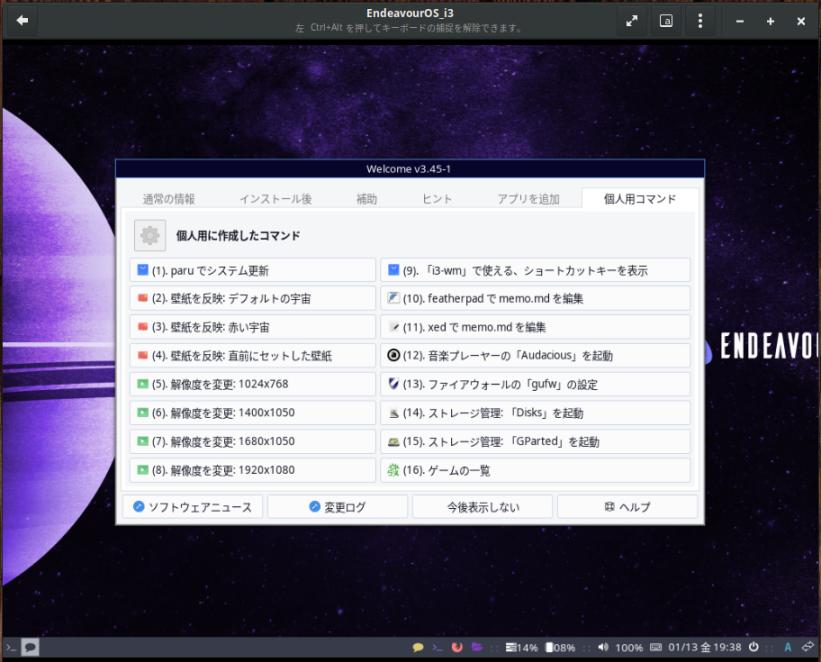Edit memo.md with xed (11)
The width and height of the screenshot is (821, 662).
click(x=535, y=327)
